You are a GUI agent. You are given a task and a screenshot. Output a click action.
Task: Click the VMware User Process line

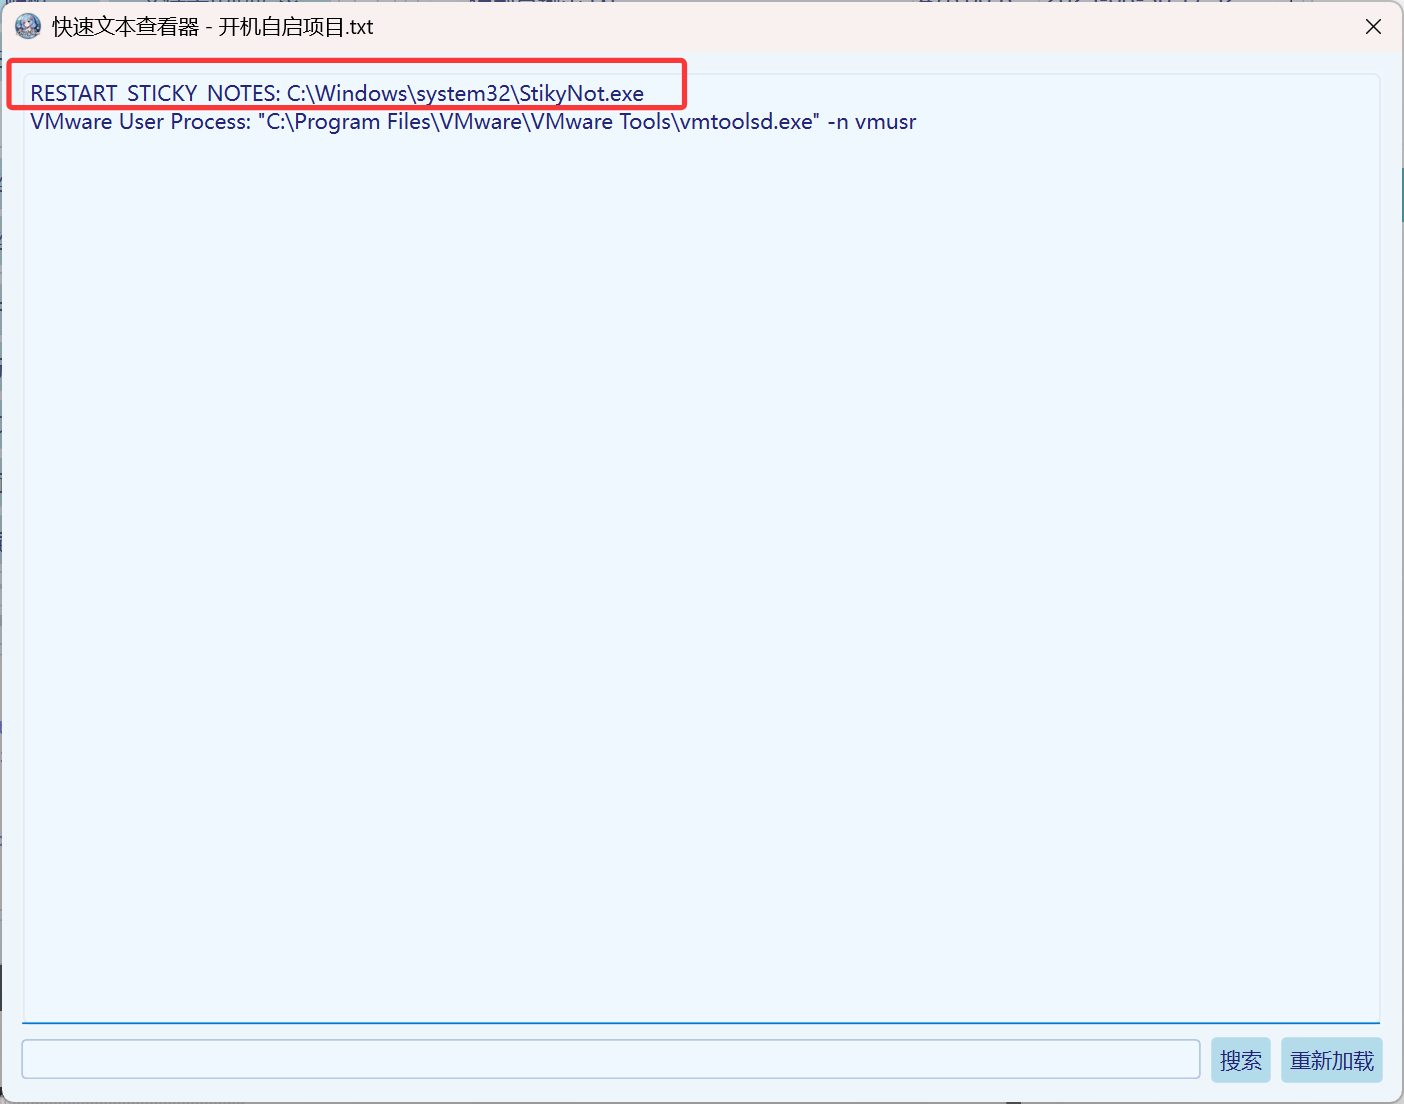click(473, 122)
